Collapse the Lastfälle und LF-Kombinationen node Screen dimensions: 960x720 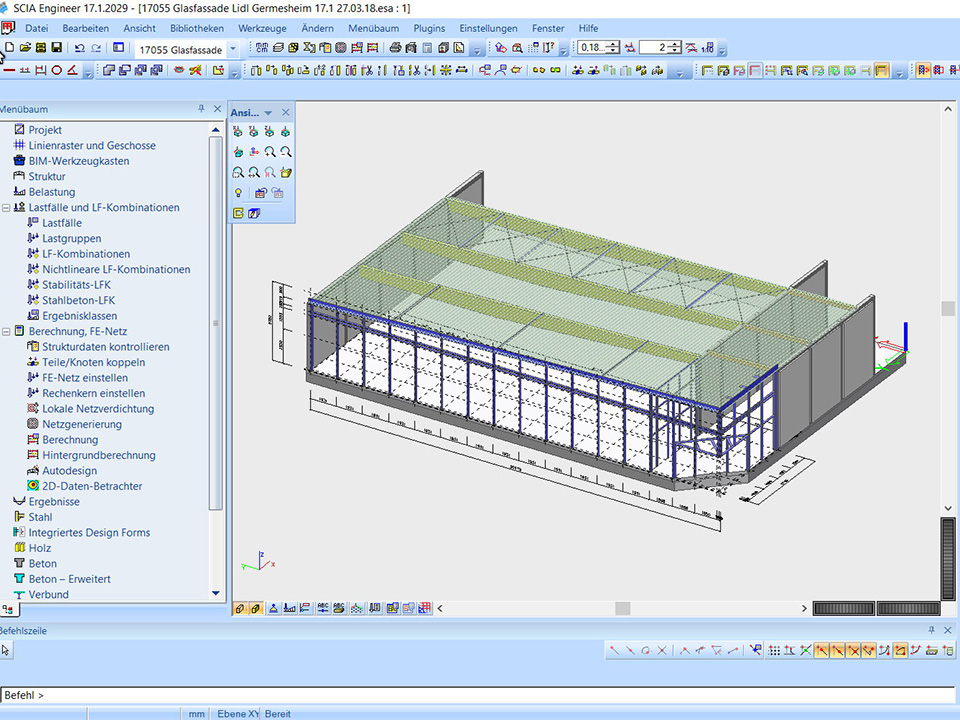[6, 208]
